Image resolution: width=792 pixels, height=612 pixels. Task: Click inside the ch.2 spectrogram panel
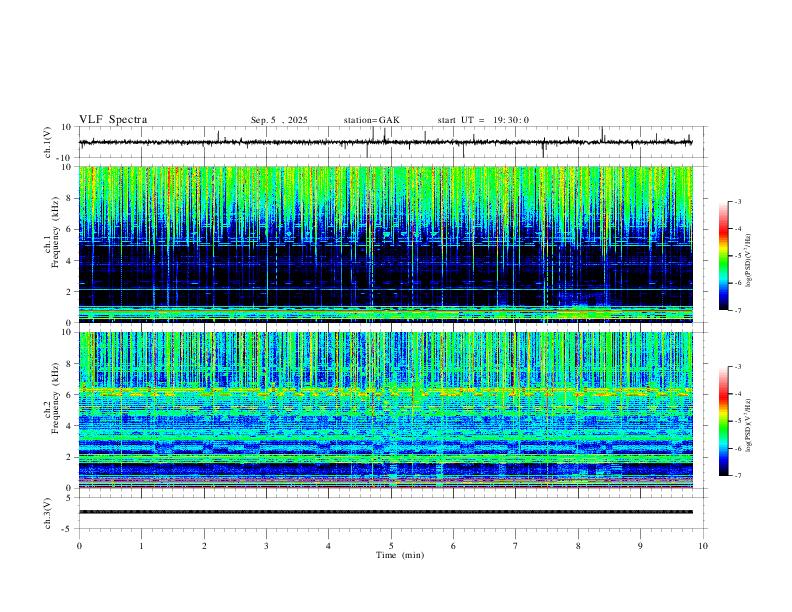386,410
